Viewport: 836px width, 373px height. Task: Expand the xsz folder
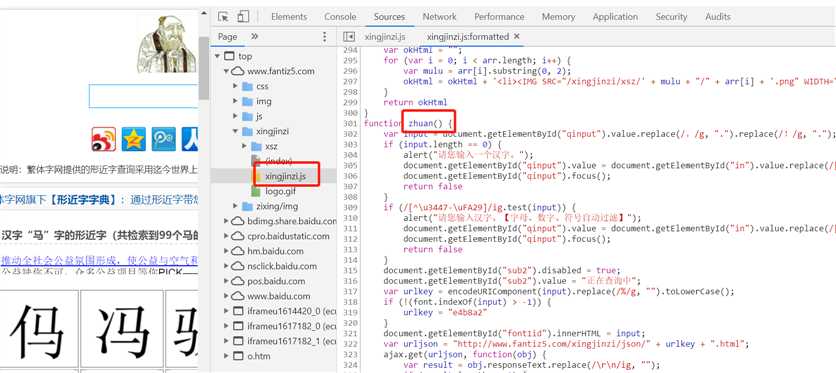click(x=245, y=146)
